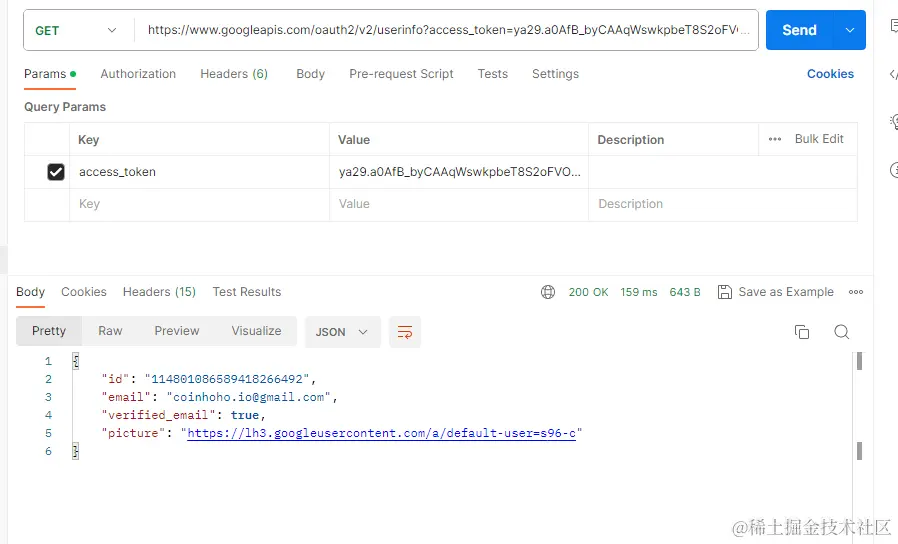Open the googleusercontent picture URL link
The image size is (898, 544).
tap(381, 433)
